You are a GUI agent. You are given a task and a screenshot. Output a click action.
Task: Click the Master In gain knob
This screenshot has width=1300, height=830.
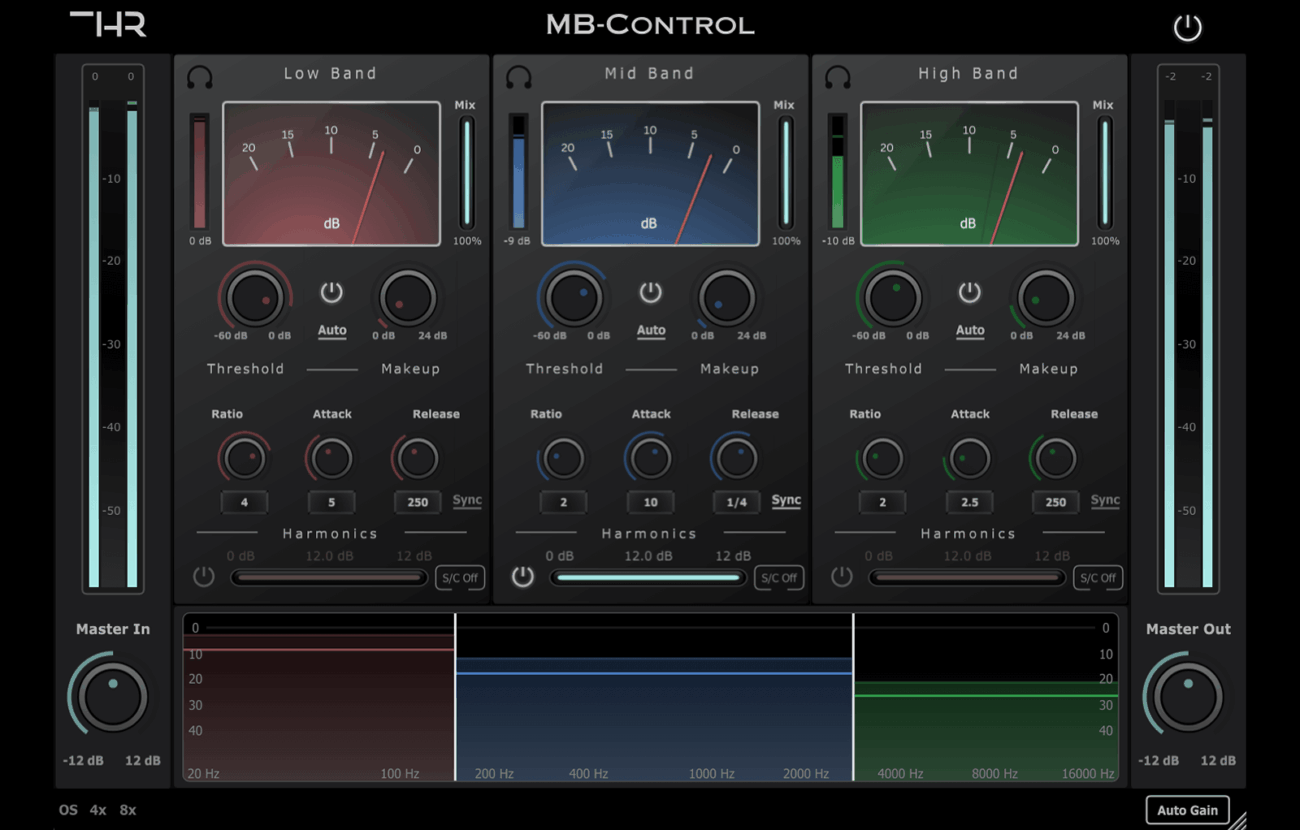[113, 697]
